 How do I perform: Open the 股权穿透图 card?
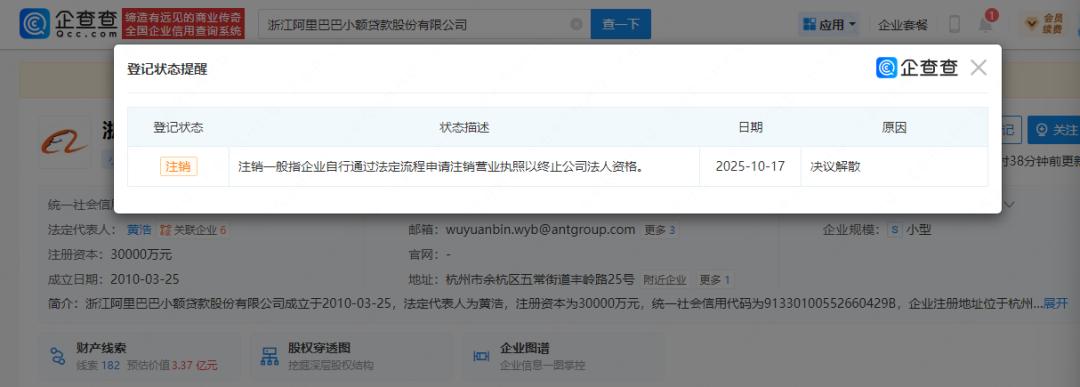(351, 356)
